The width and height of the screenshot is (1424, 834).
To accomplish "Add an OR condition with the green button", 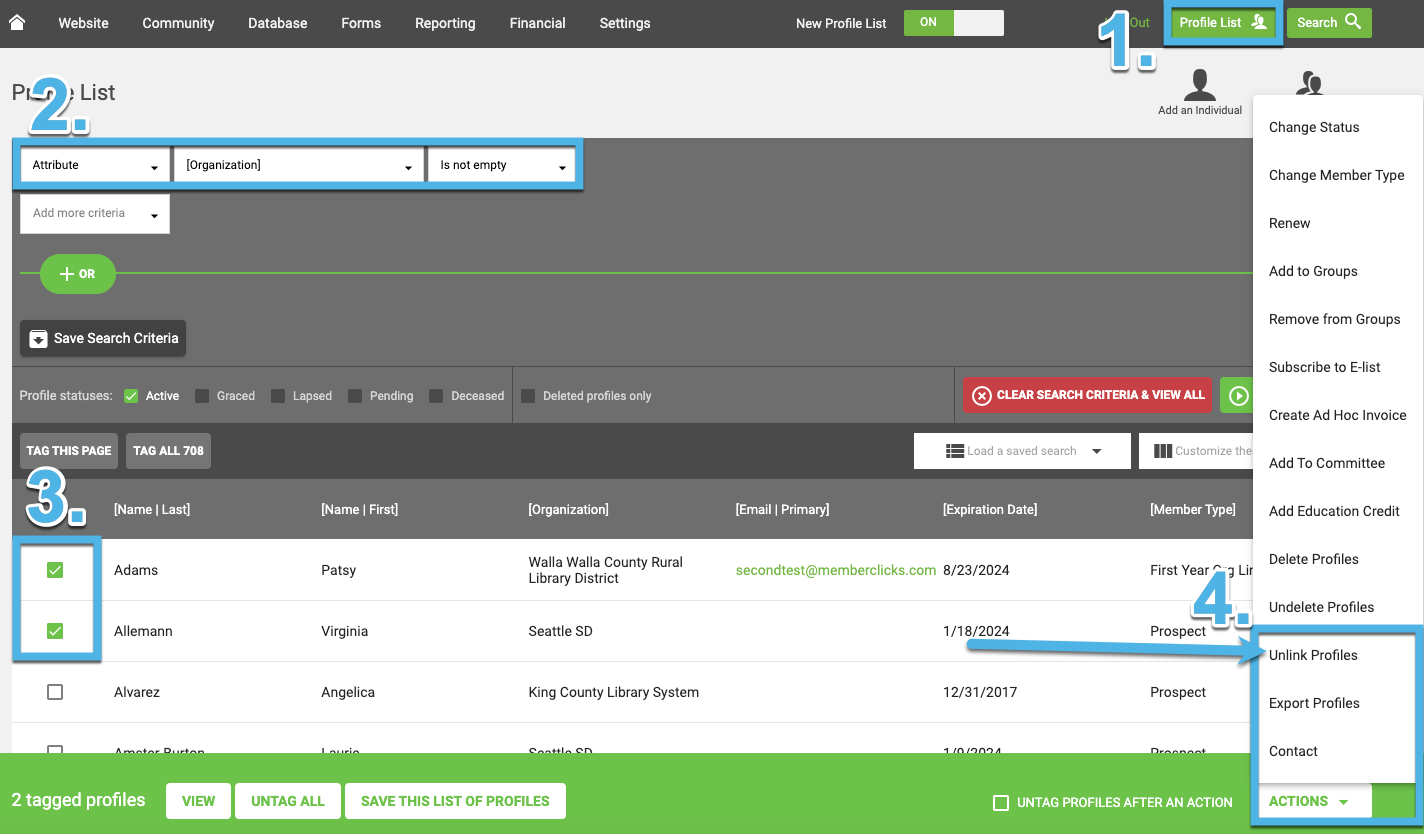I will click(77, 273).
